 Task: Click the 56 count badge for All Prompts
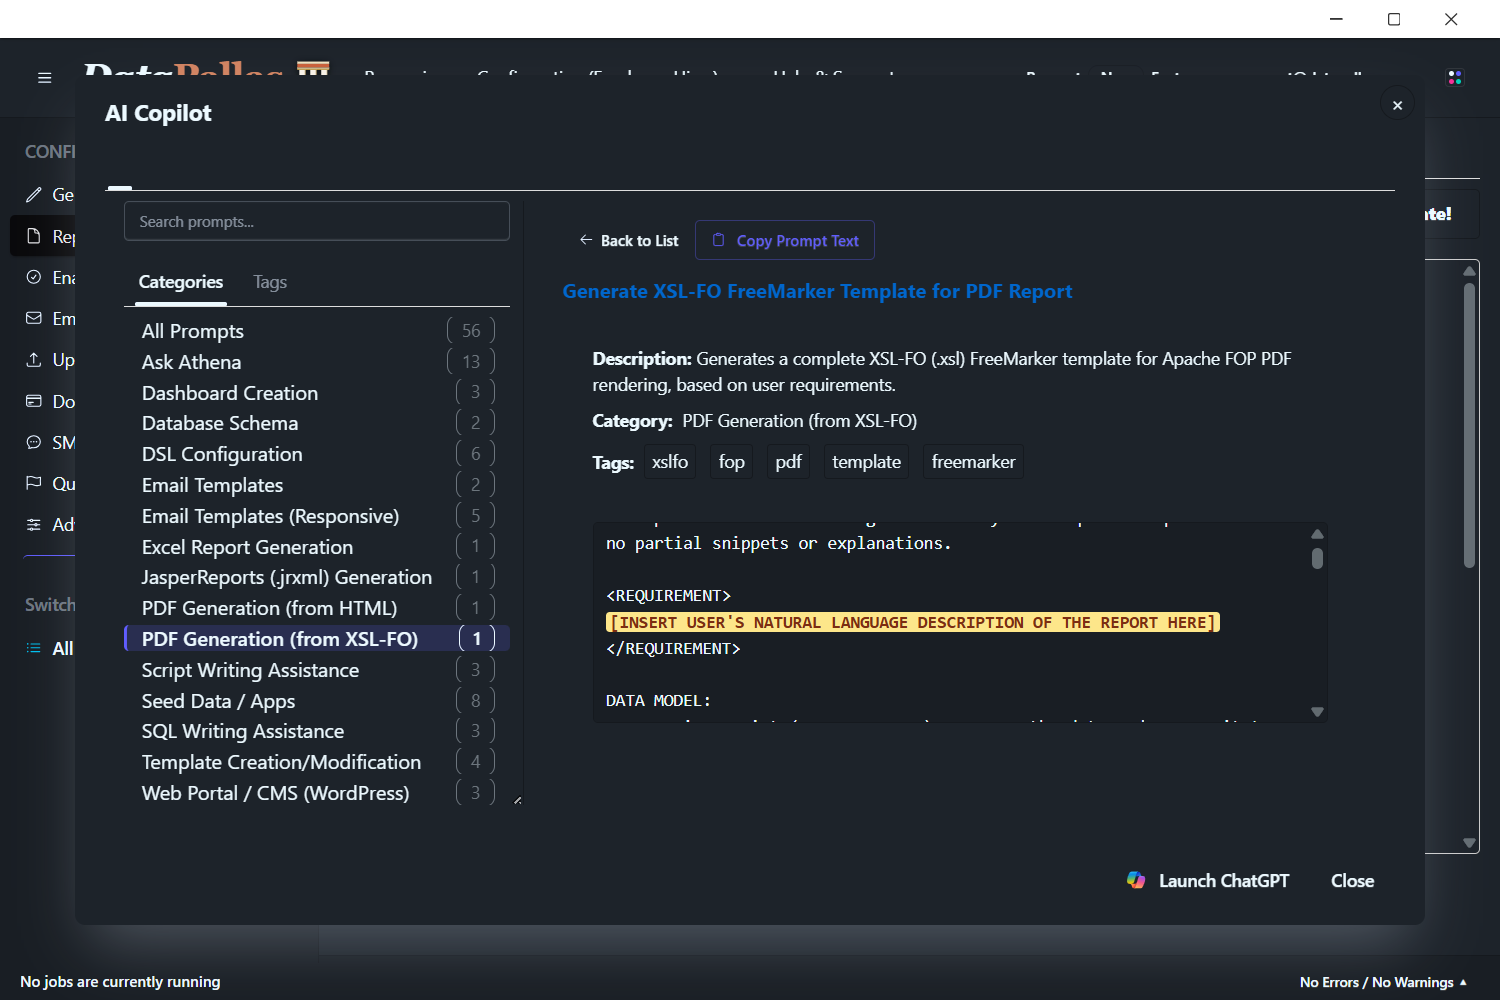click(x=471, y=330)
